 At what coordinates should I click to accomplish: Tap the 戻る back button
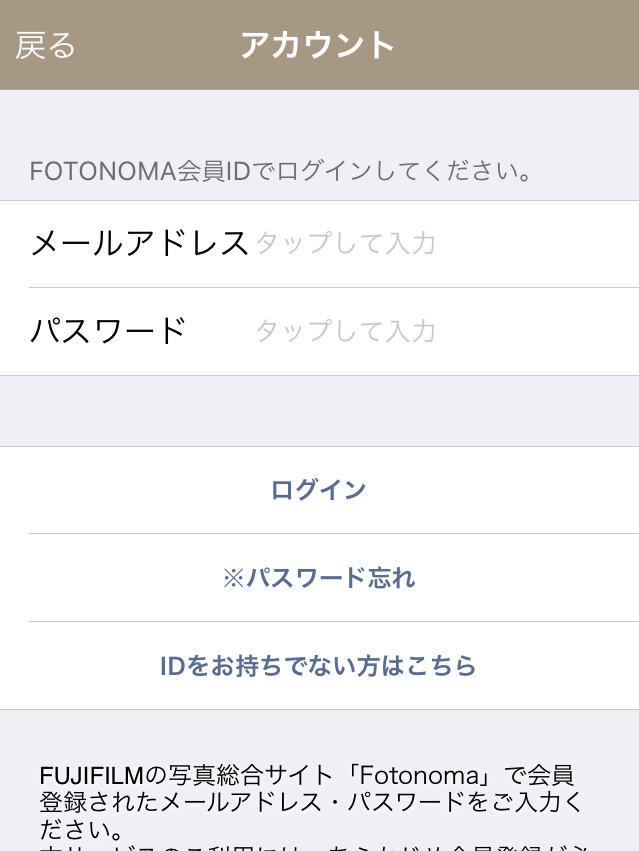(x=46, y=46)
